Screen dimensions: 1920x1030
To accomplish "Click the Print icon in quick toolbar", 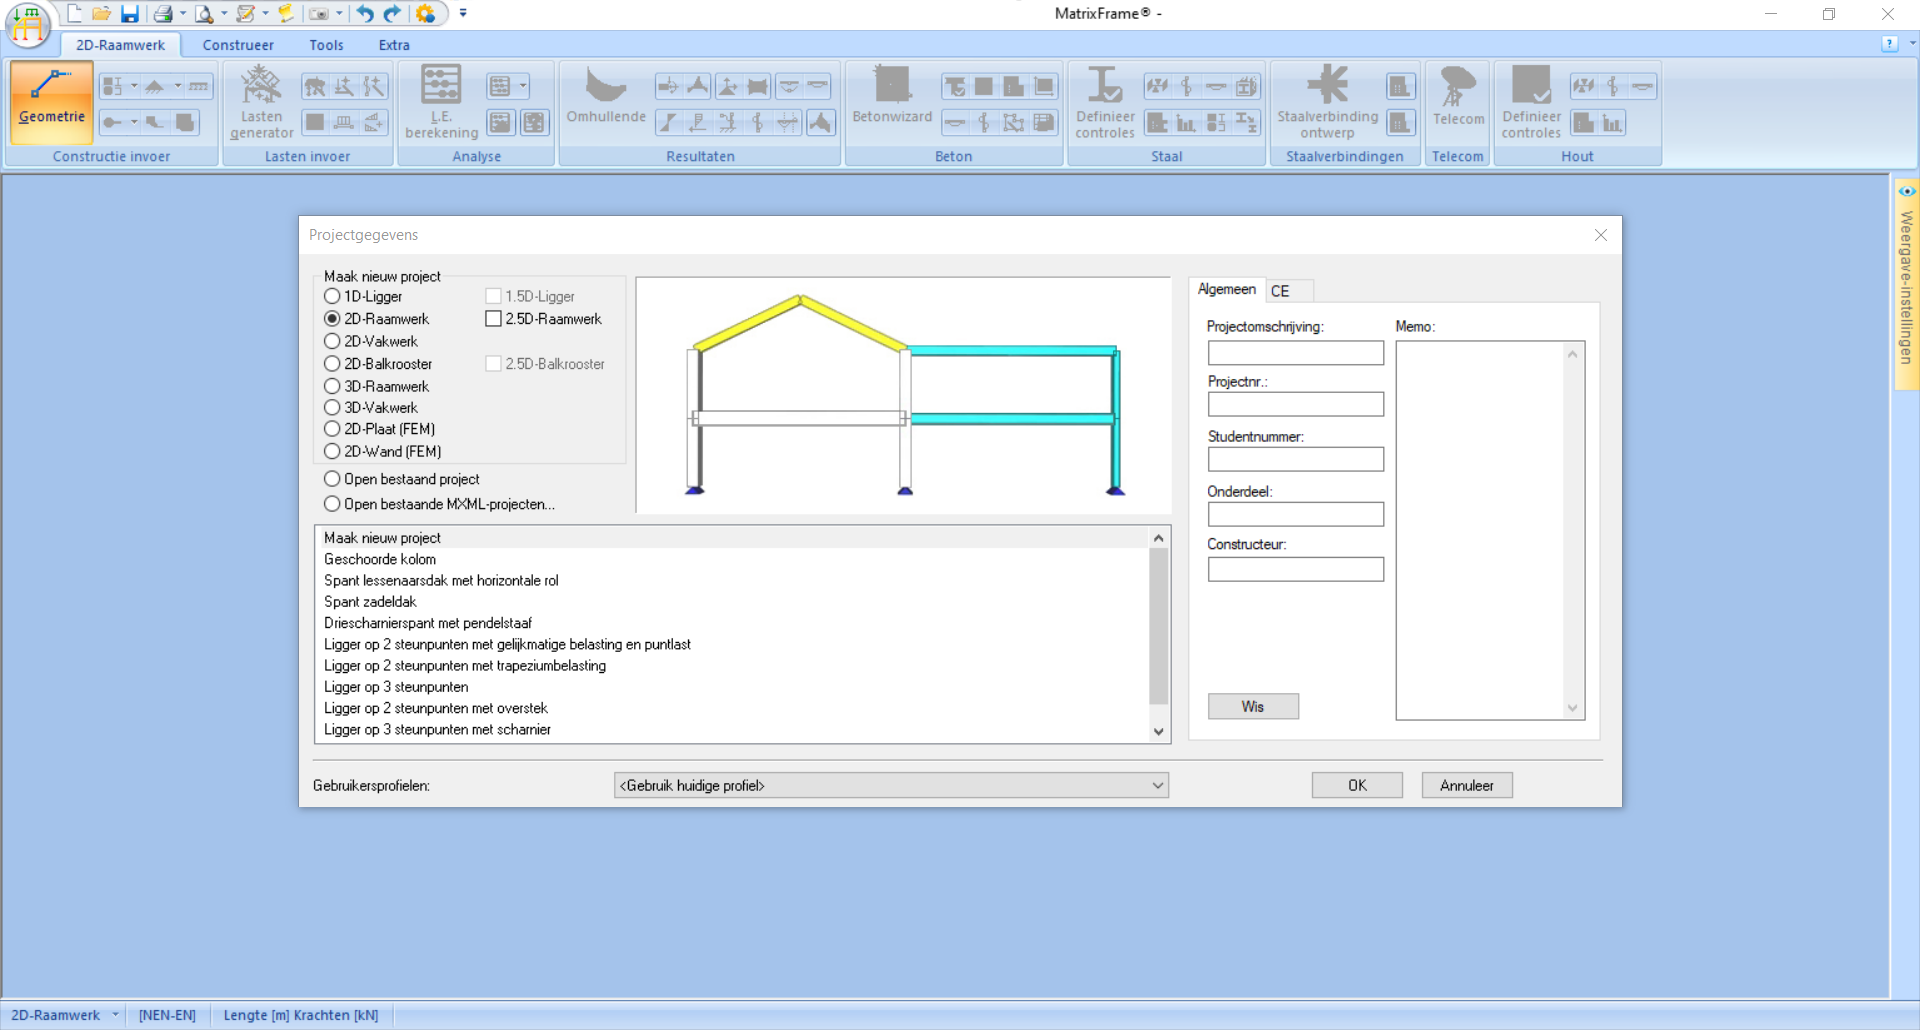I will [x=162, y=14].
